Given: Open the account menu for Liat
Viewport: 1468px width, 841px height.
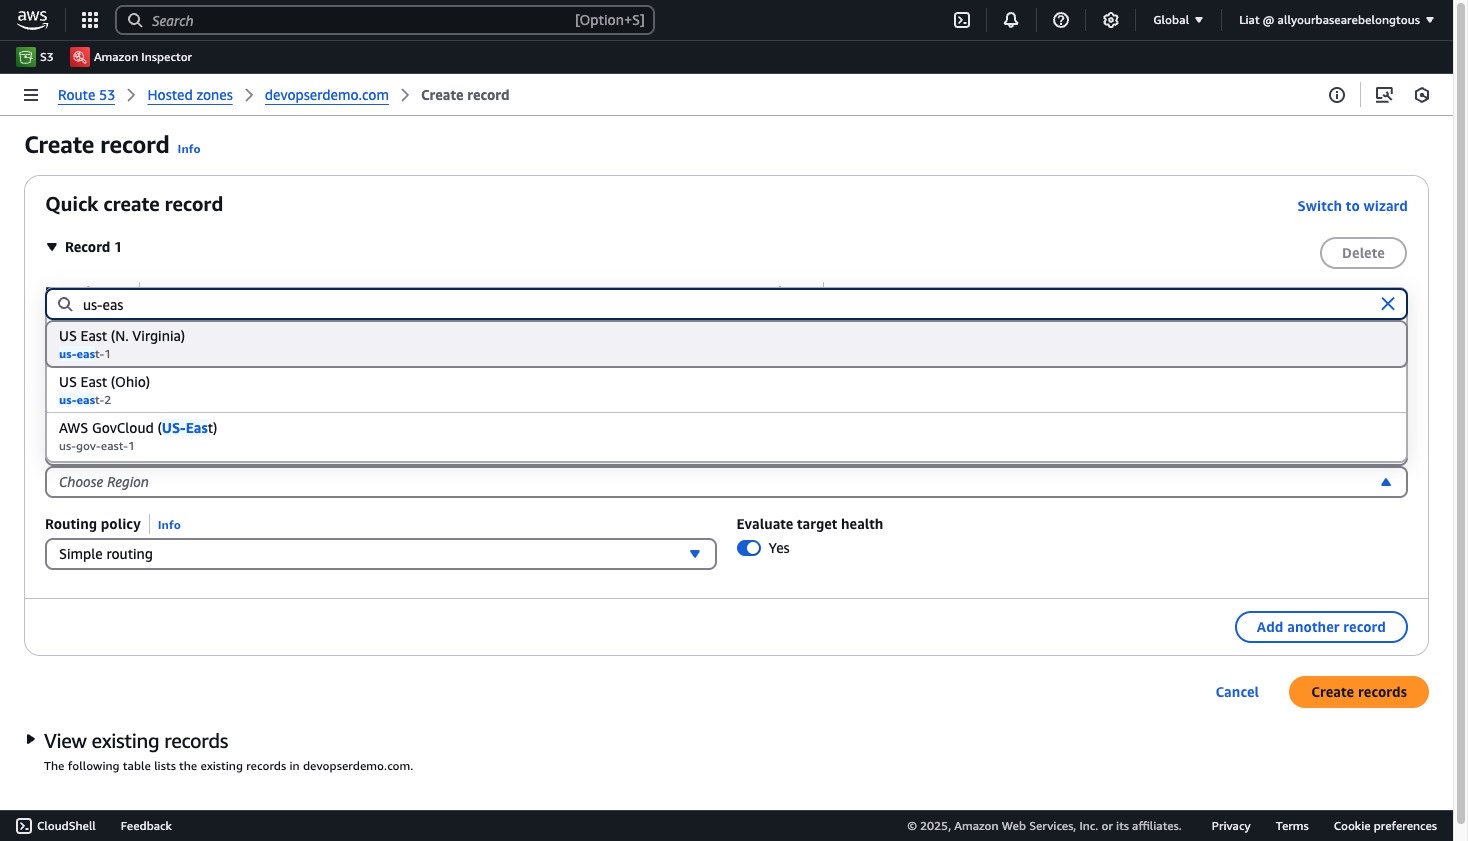Looking at the screenshot, I should tap(1336, 20).
